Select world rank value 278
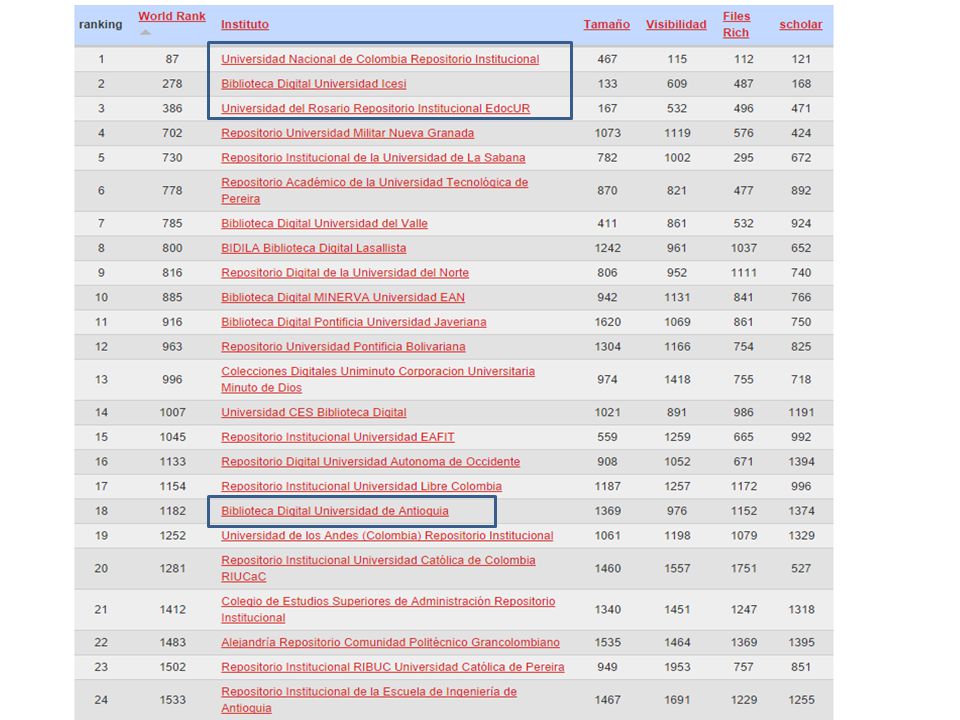 172,84
